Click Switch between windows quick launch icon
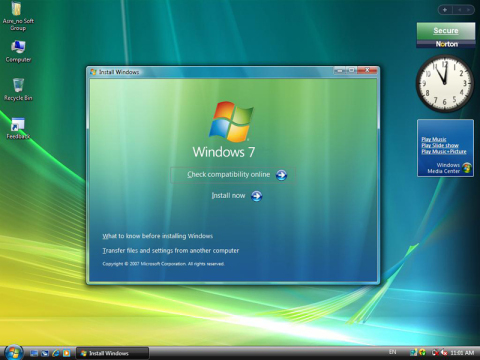Viewport: 480px width, 360px height. click(x=45, y=353)
